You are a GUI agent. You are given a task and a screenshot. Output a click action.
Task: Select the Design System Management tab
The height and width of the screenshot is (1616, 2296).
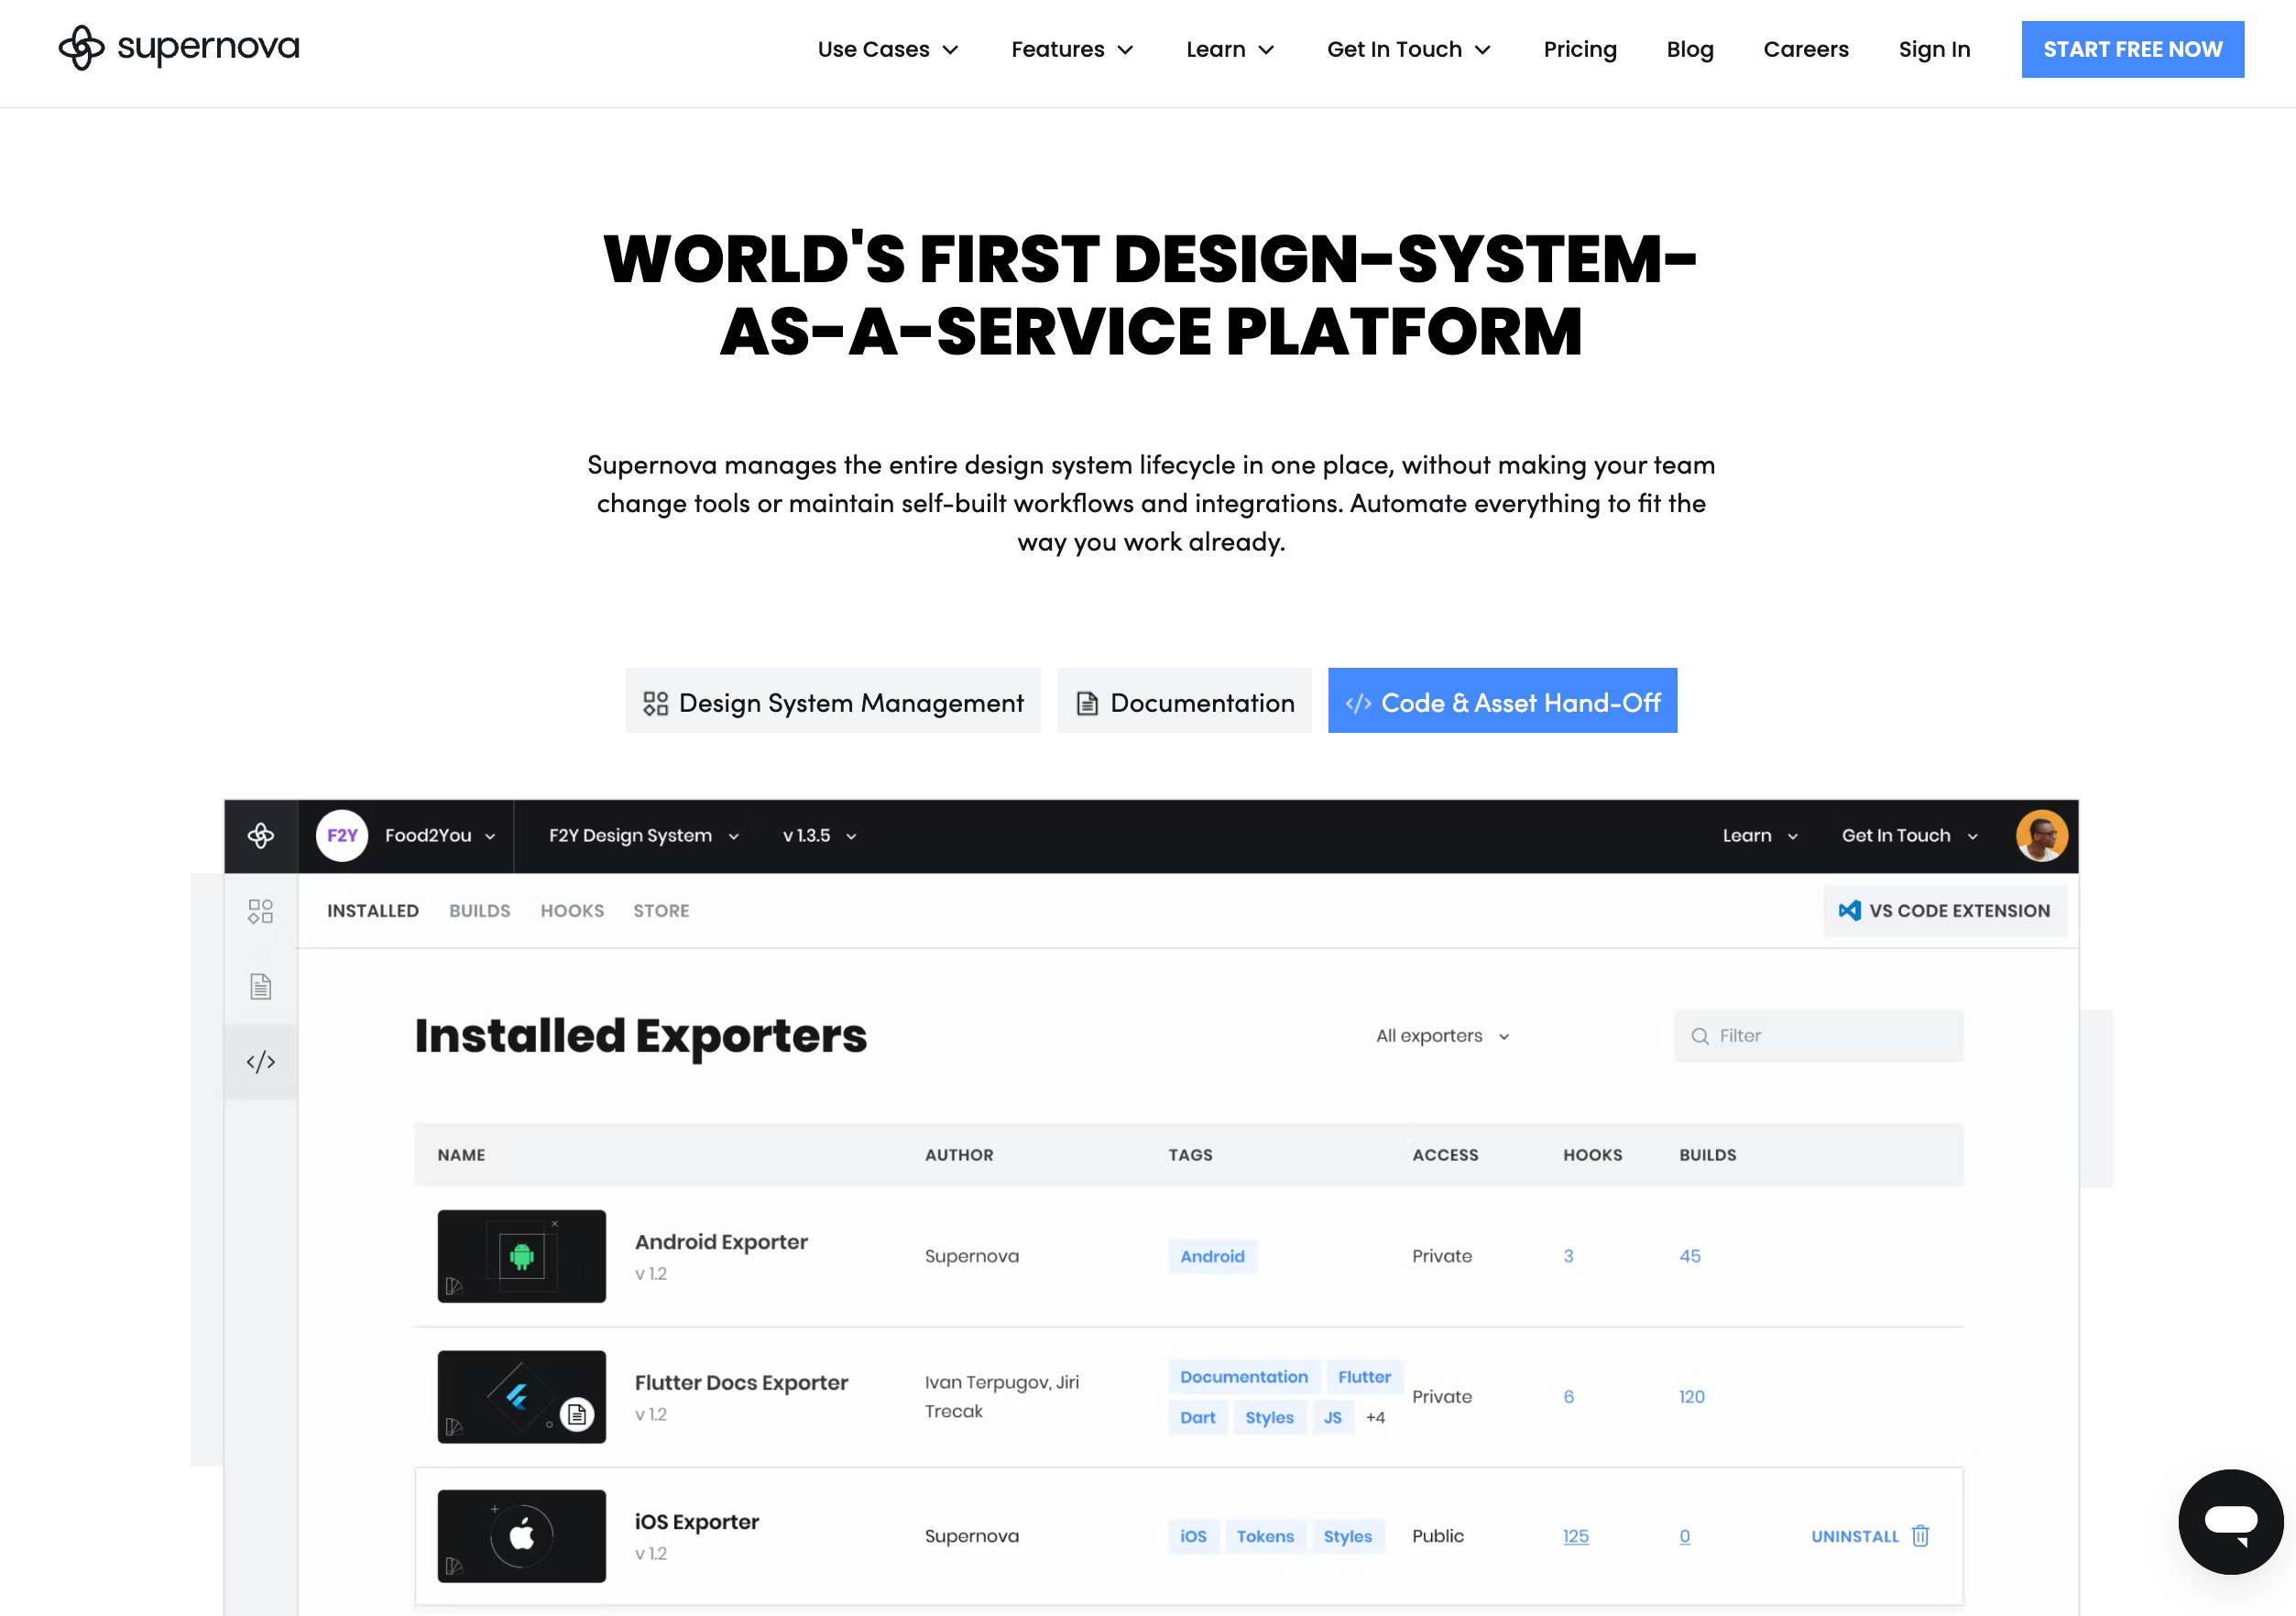point(833,702)
